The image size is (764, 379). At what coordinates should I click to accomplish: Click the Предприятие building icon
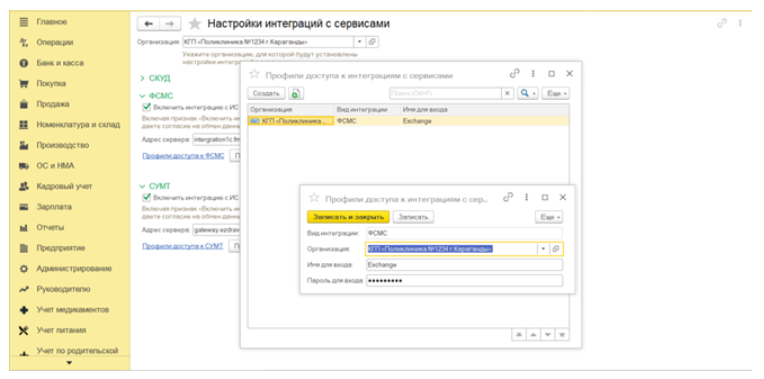pyautogui.click(x=23, y=248)
